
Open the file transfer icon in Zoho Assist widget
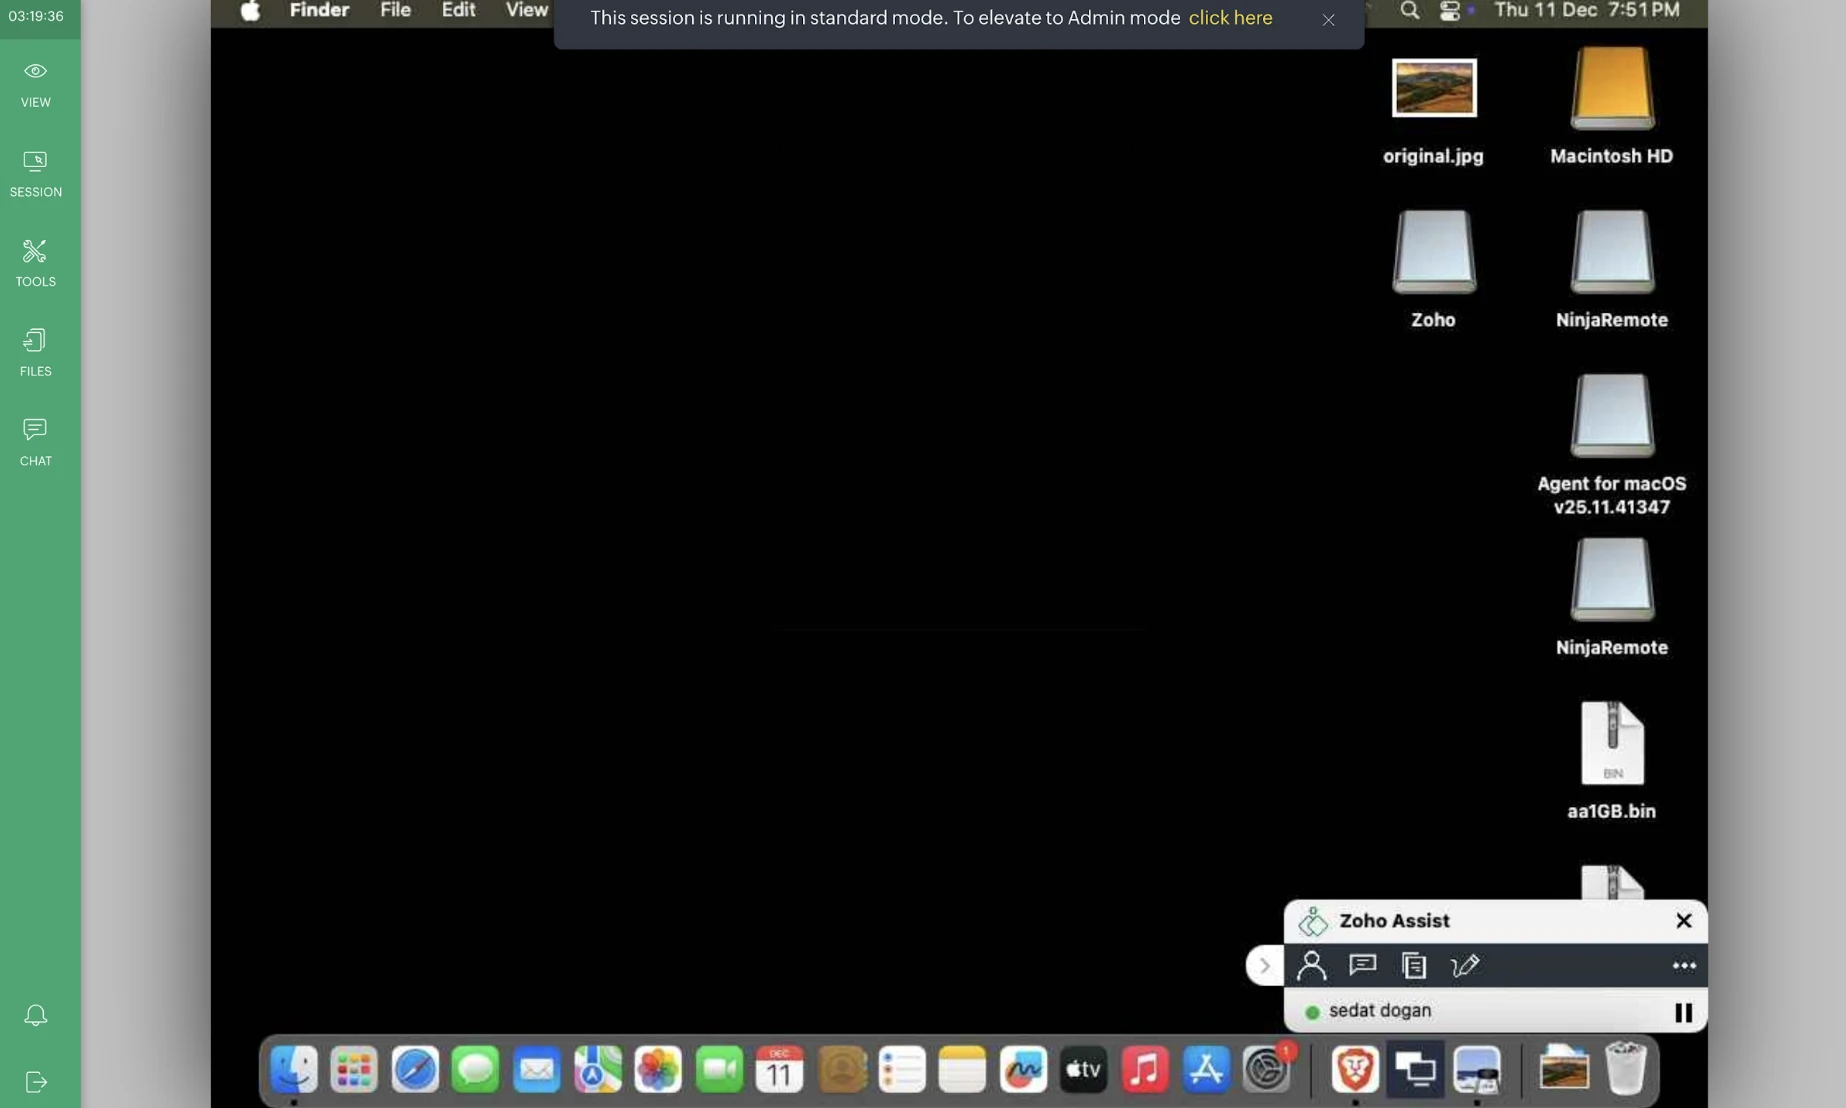point(1414,966)
